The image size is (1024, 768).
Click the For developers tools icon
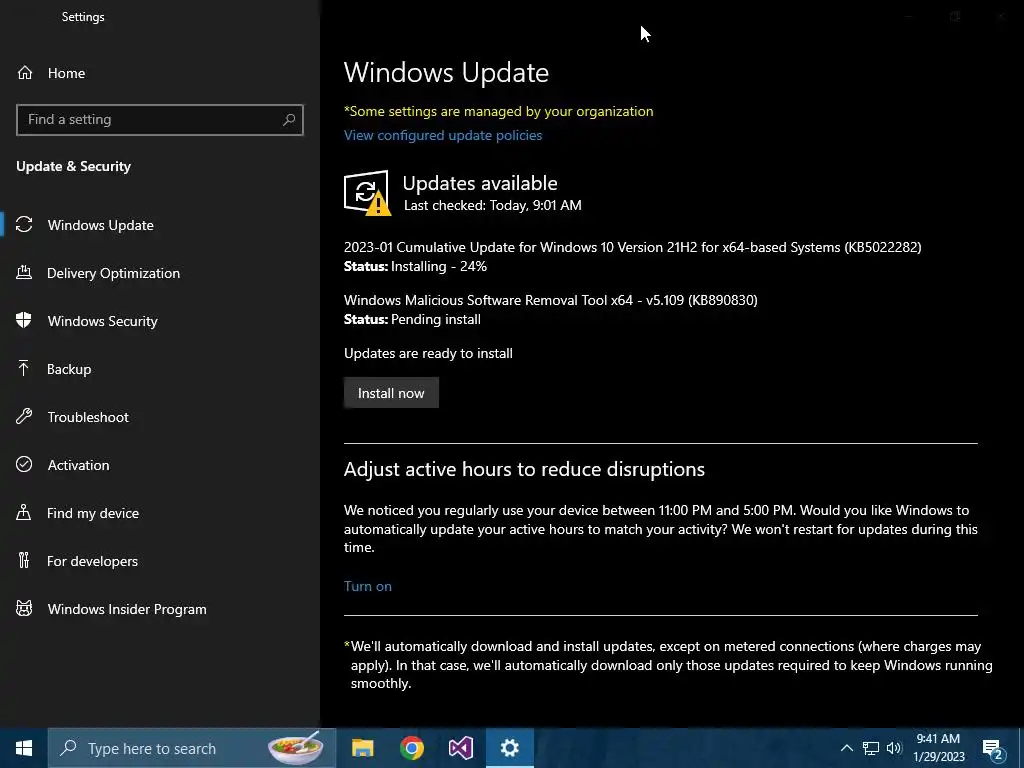(x=24, y=560)
